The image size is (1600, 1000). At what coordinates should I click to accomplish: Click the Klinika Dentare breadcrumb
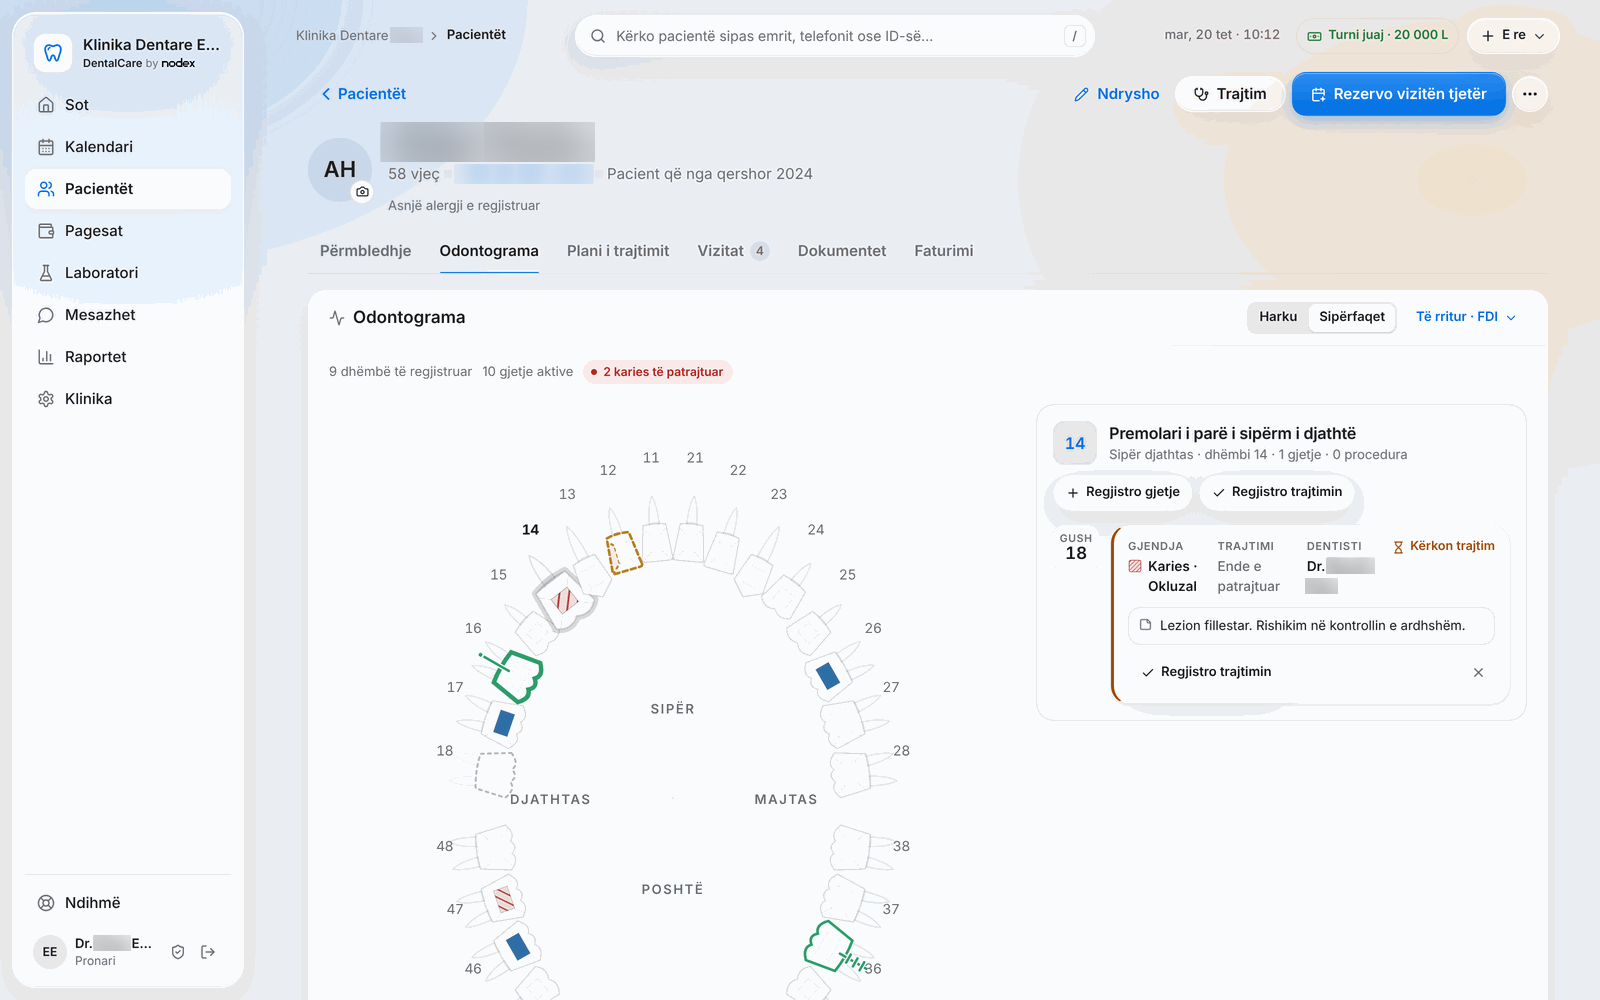click(x=359, y=35)
